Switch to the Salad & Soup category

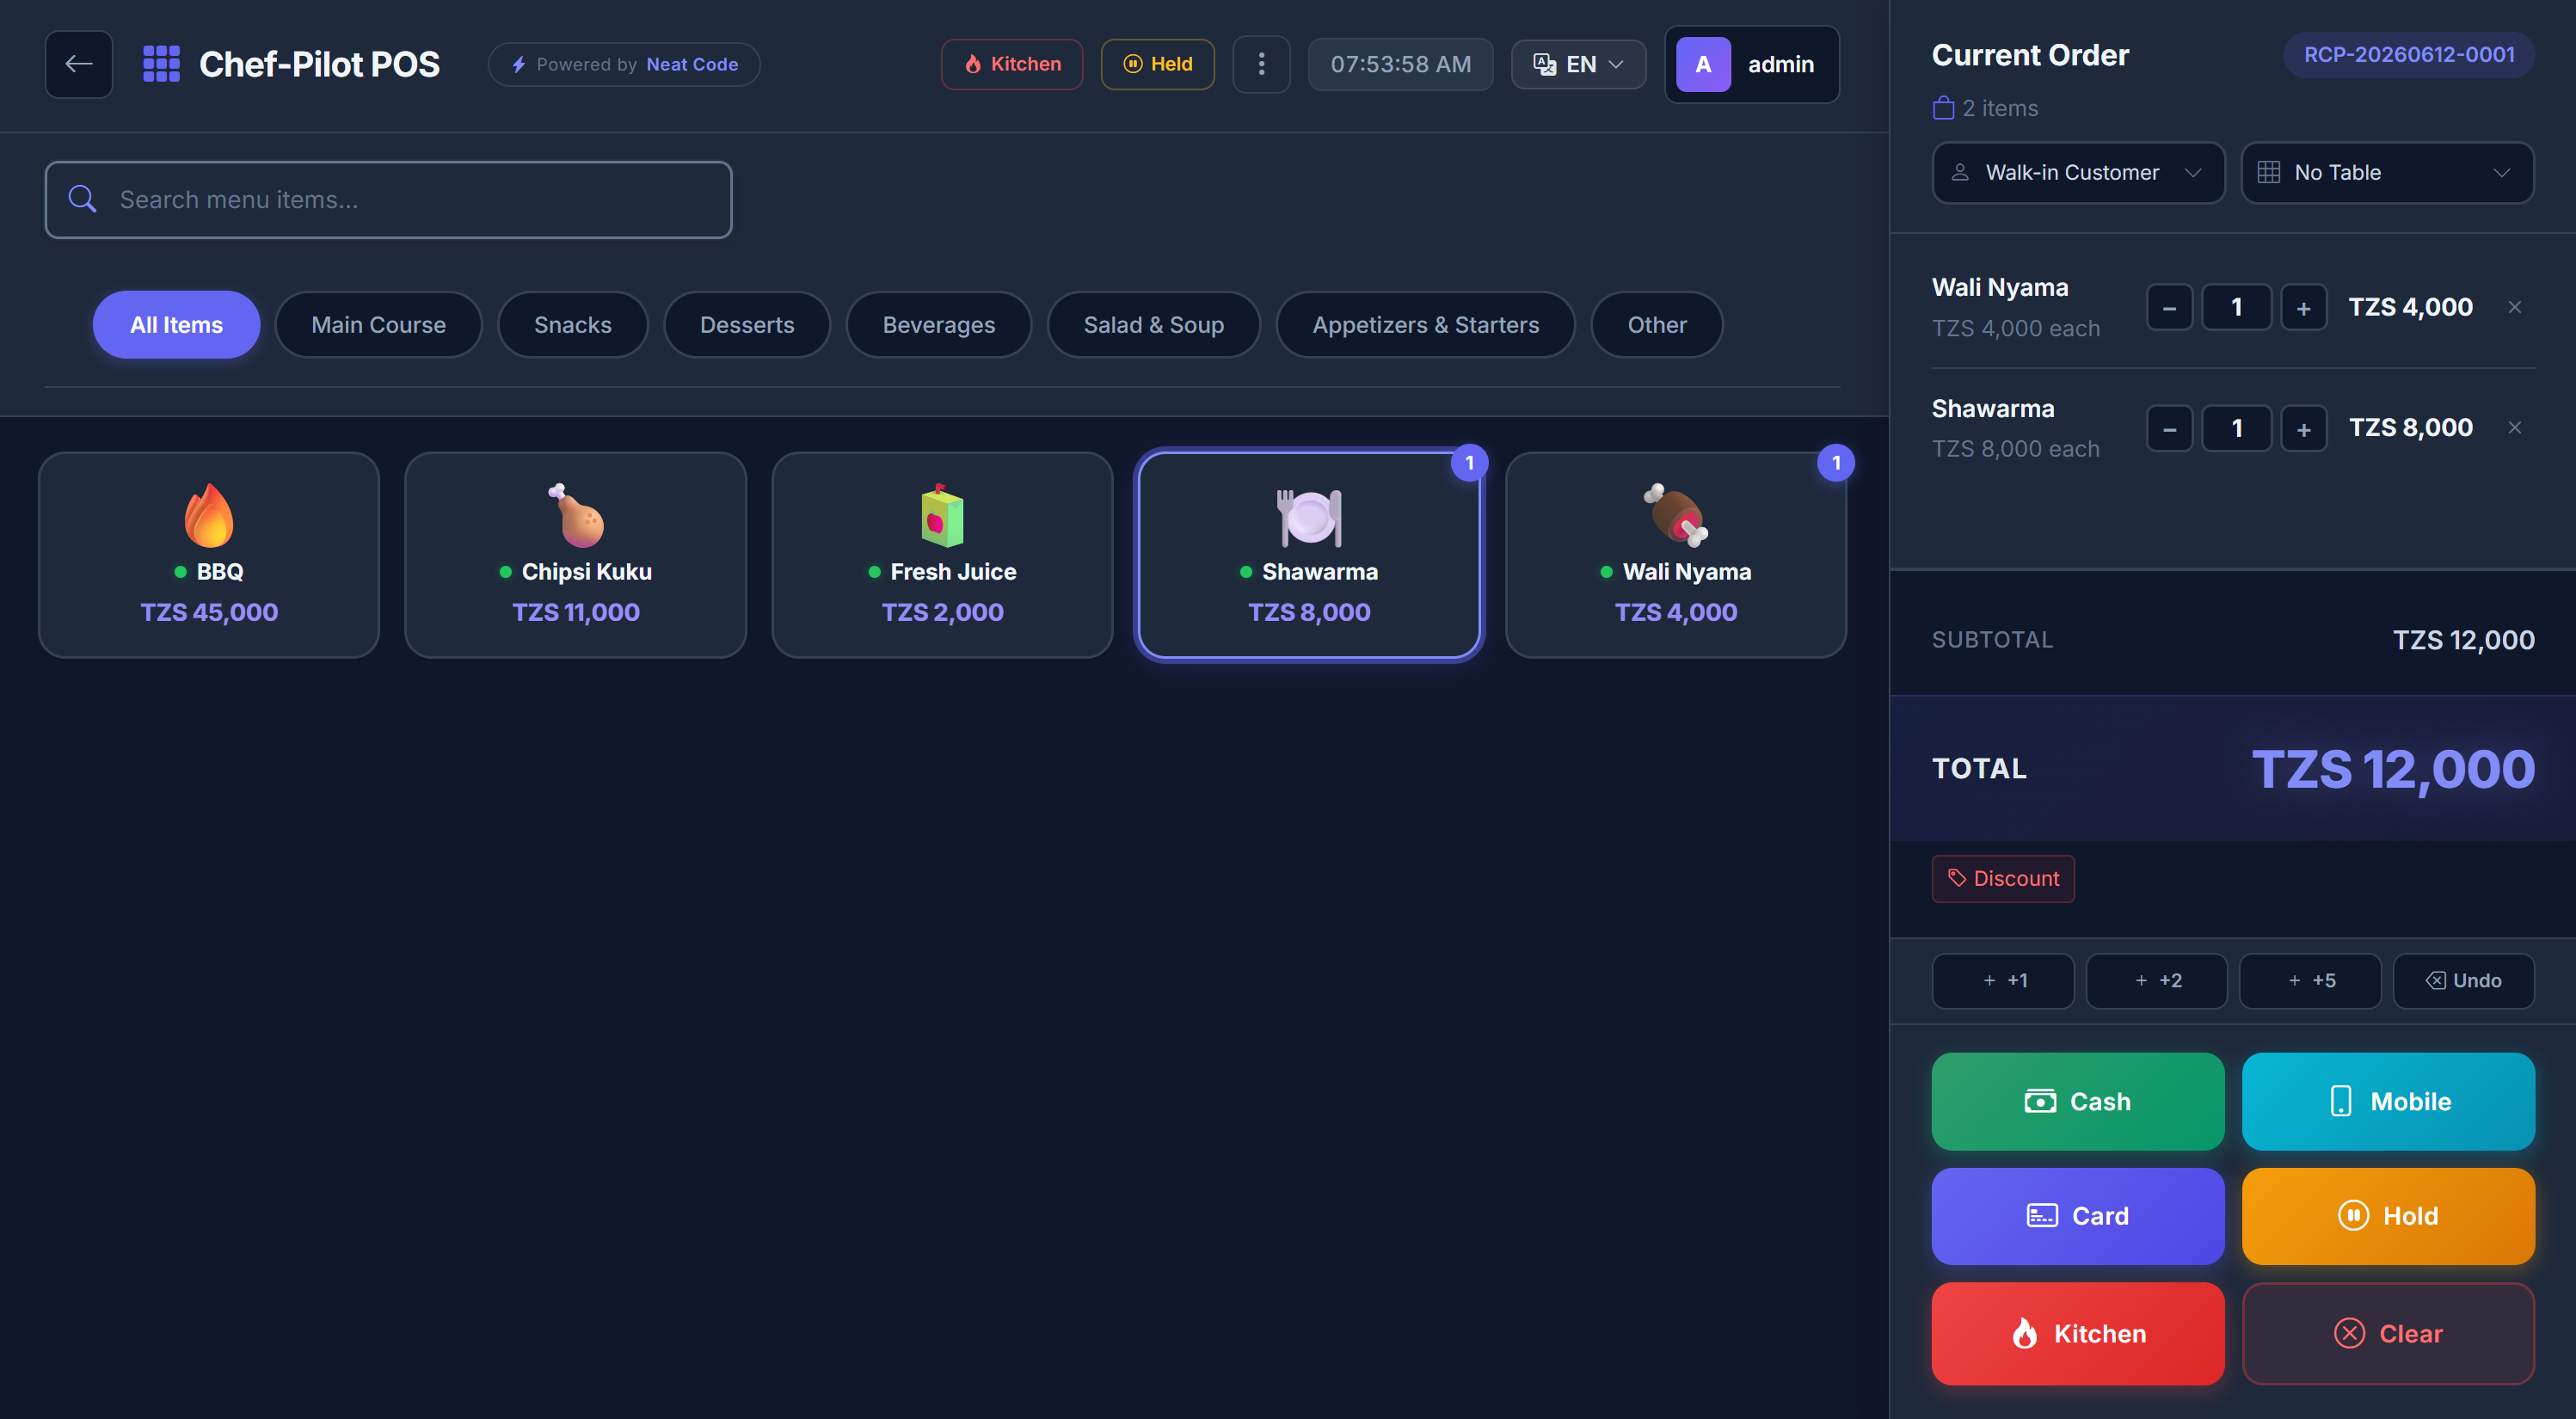pyautogui.click(x=1153, y=325)
